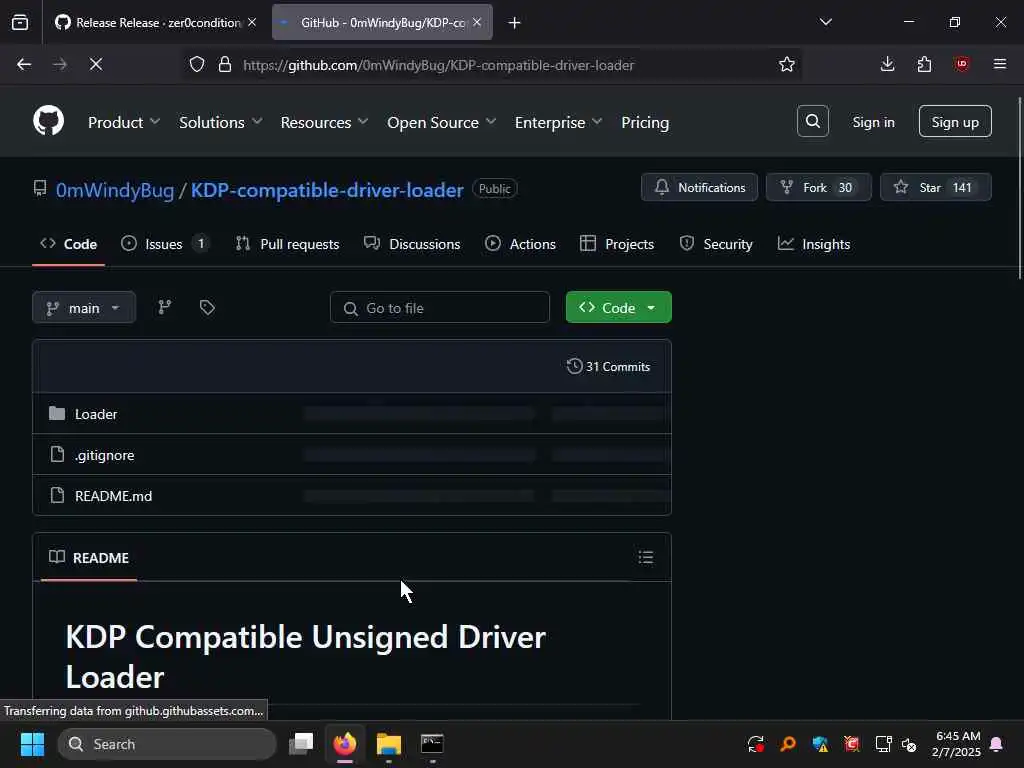This screenshot has height=768, width=1024.
Task: Expand Product navigation menu
Action: [x=123, y=122]
